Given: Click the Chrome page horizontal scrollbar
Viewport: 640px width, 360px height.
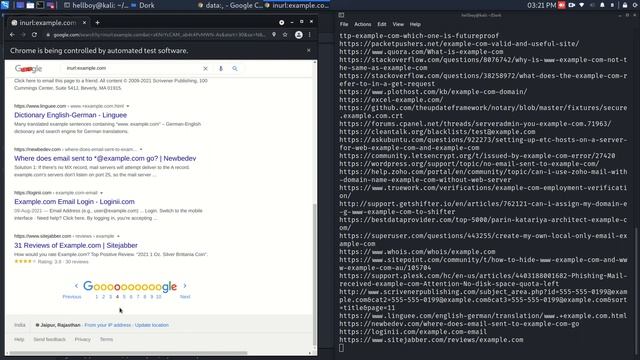Looking at the screenshot, I should coord(129,353).
